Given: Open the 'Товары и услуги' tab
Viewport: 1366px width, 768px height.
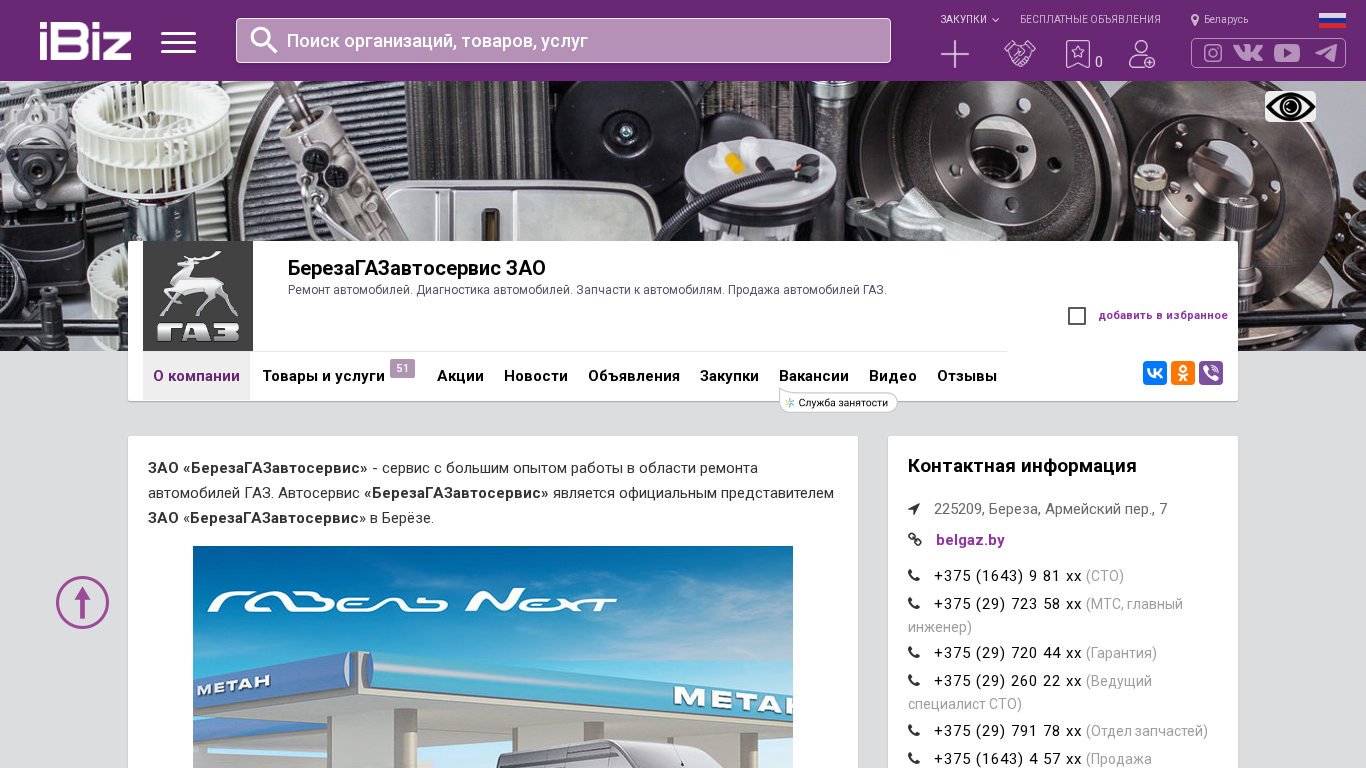Looking at the screenshot, I should [x=323, y=376].
